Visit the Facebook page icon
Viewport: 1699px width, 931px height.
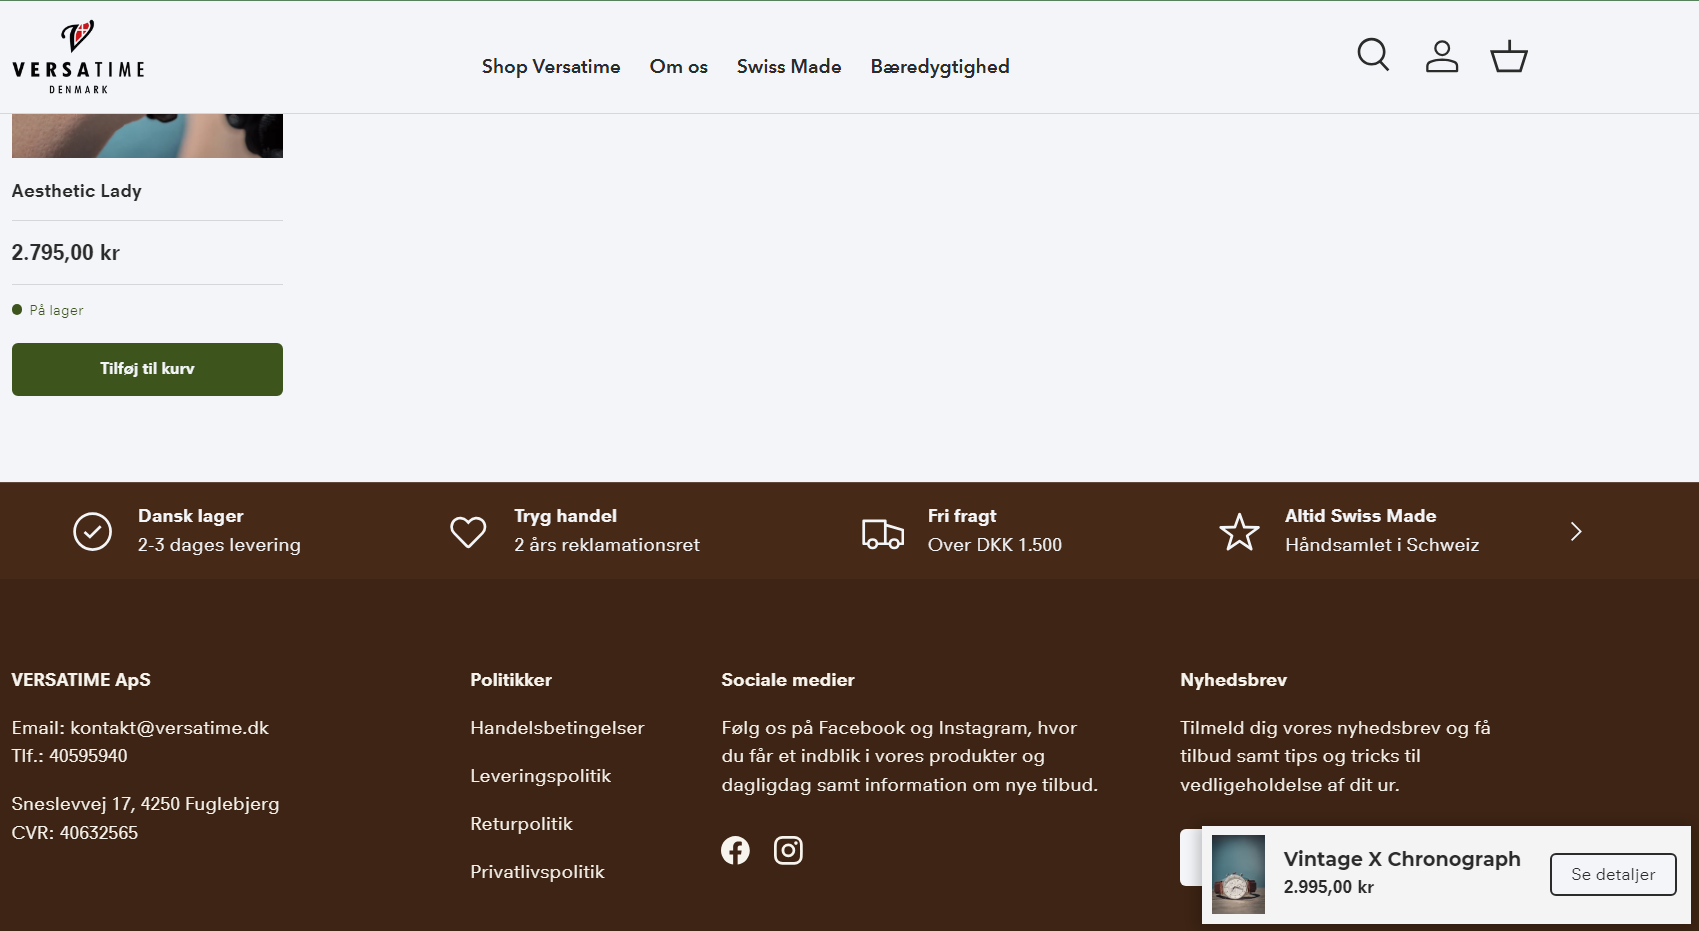735,850
